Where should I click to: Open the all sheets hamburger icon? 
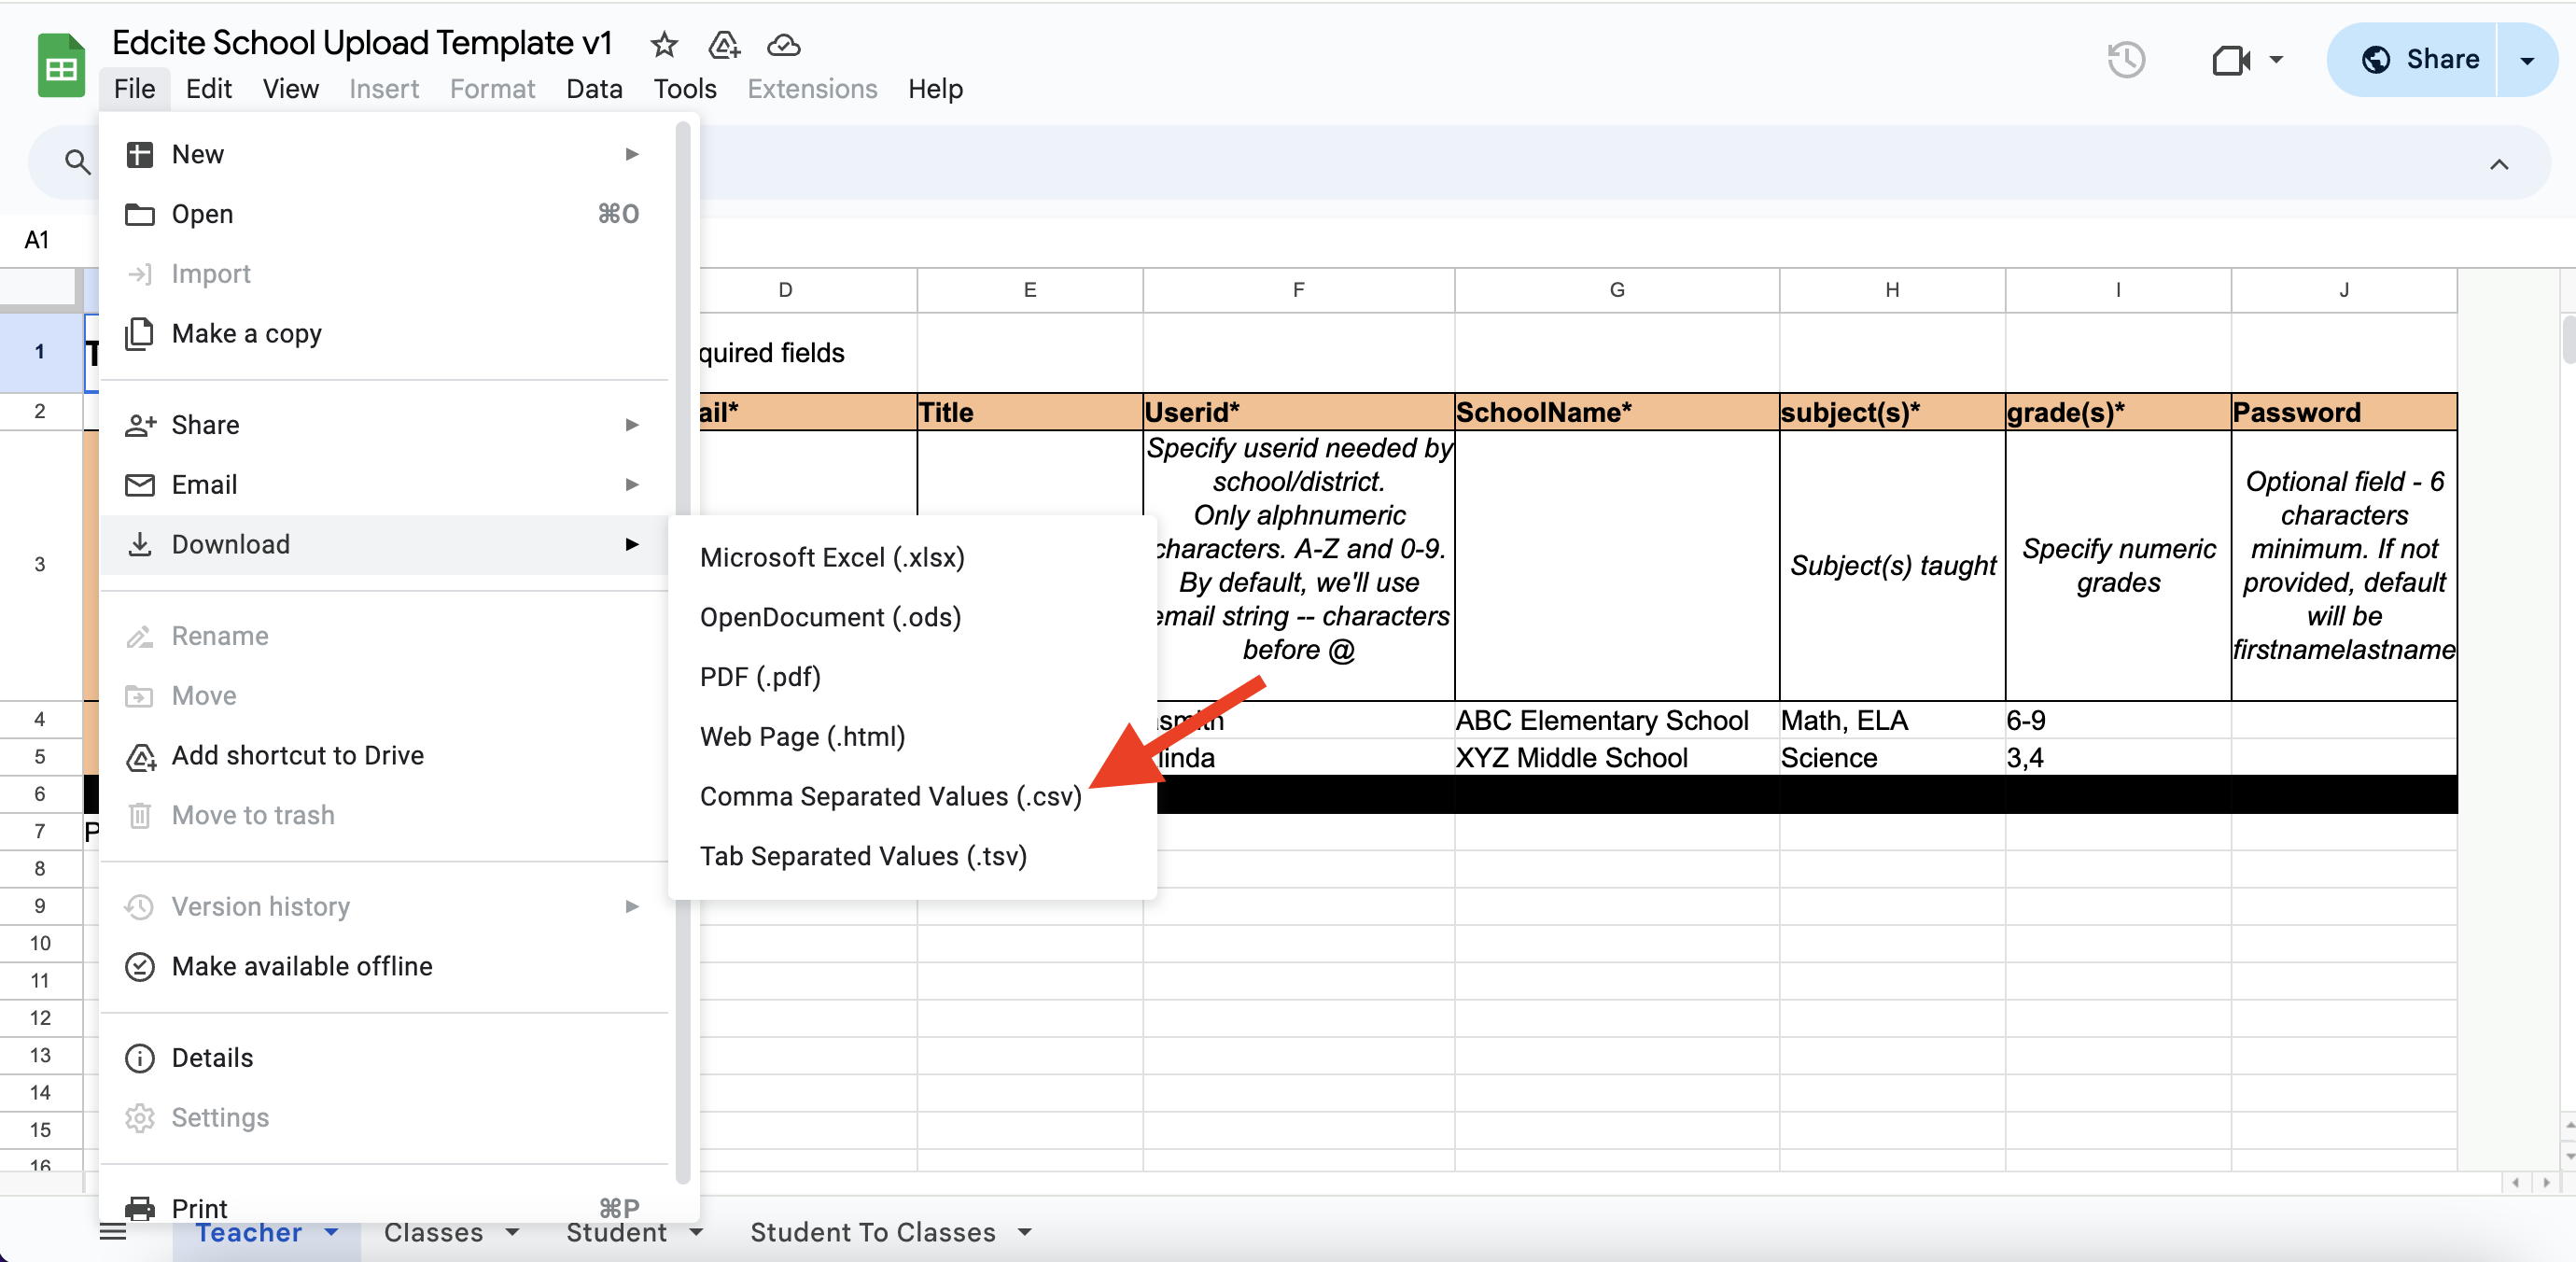coord(114,1232)
